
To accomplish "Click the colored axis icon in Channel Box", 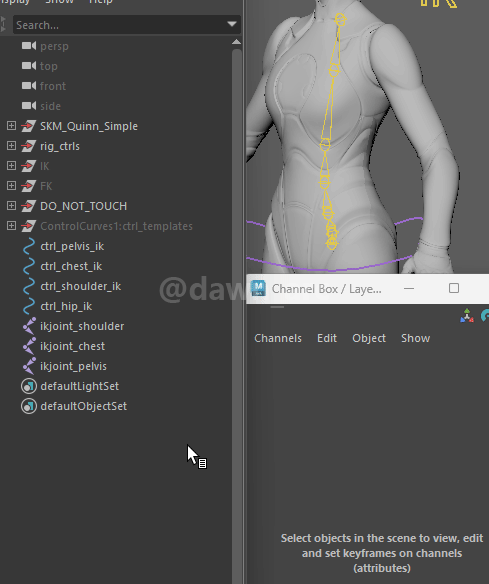I will coord(467,316).
